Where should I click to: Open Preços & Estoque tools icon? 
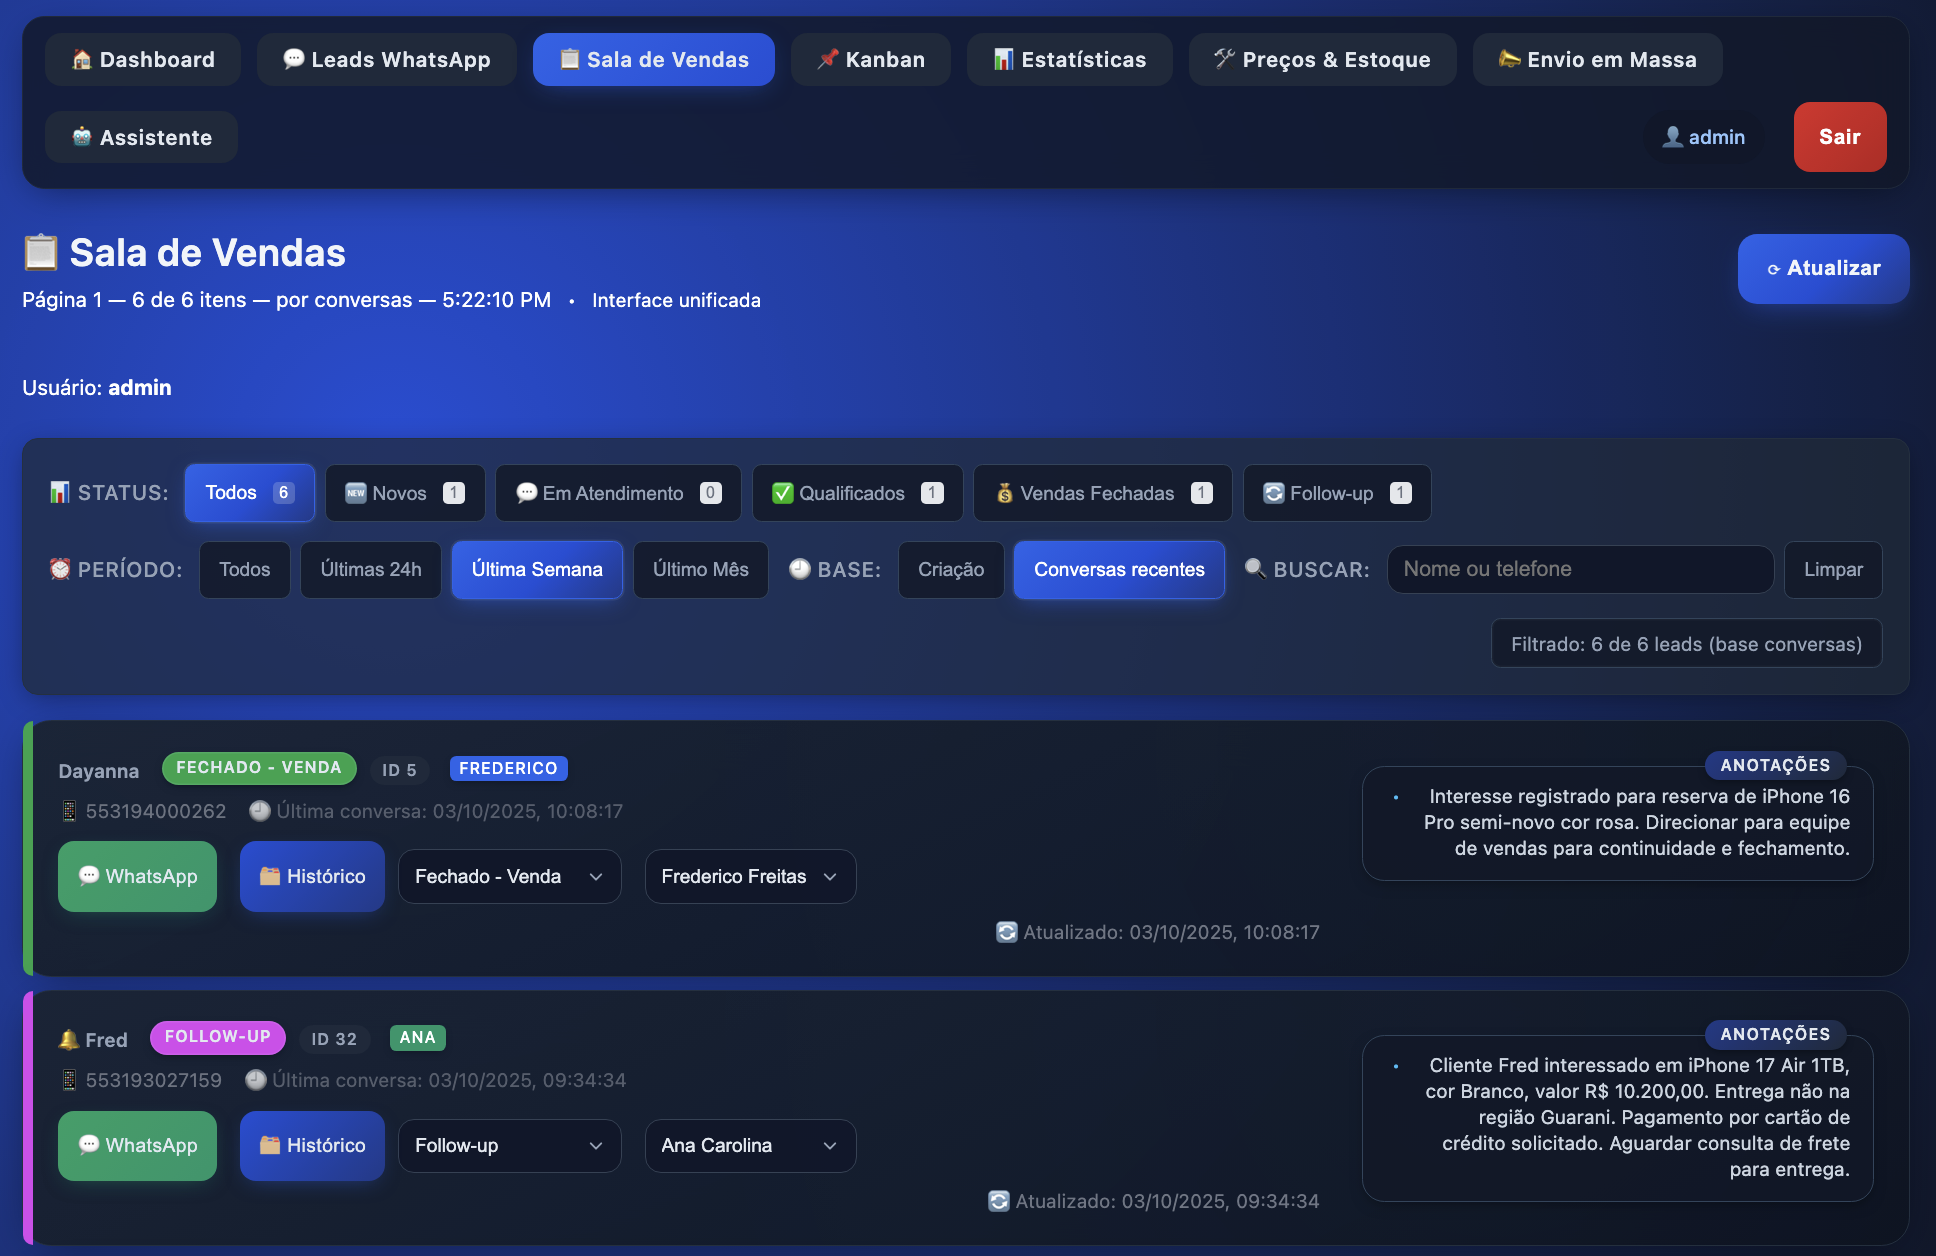click(x=1224, y=59)
